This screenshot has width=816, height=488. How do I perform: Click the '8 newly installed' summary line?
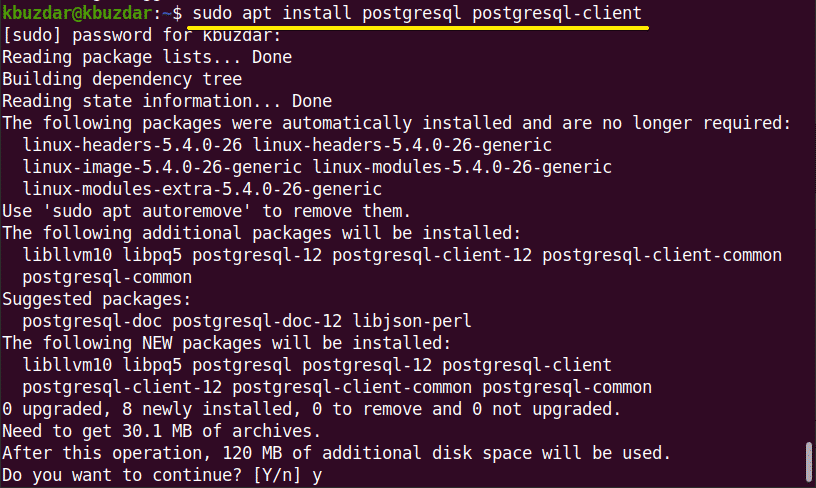coord(311,409)
